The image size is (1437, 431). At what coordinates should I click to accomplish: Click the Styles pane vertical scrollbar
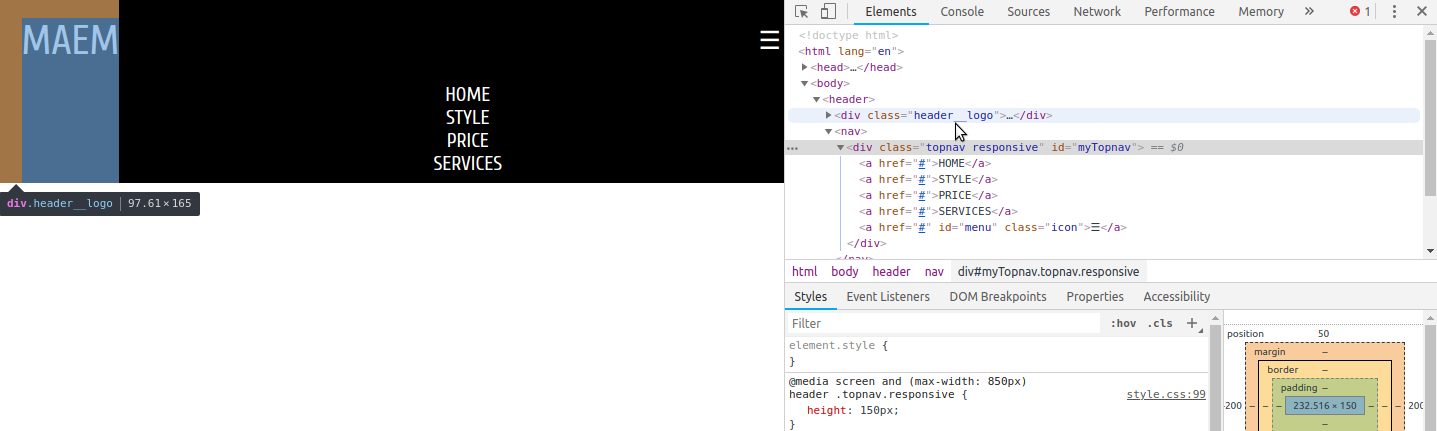tap(1215, 378)
